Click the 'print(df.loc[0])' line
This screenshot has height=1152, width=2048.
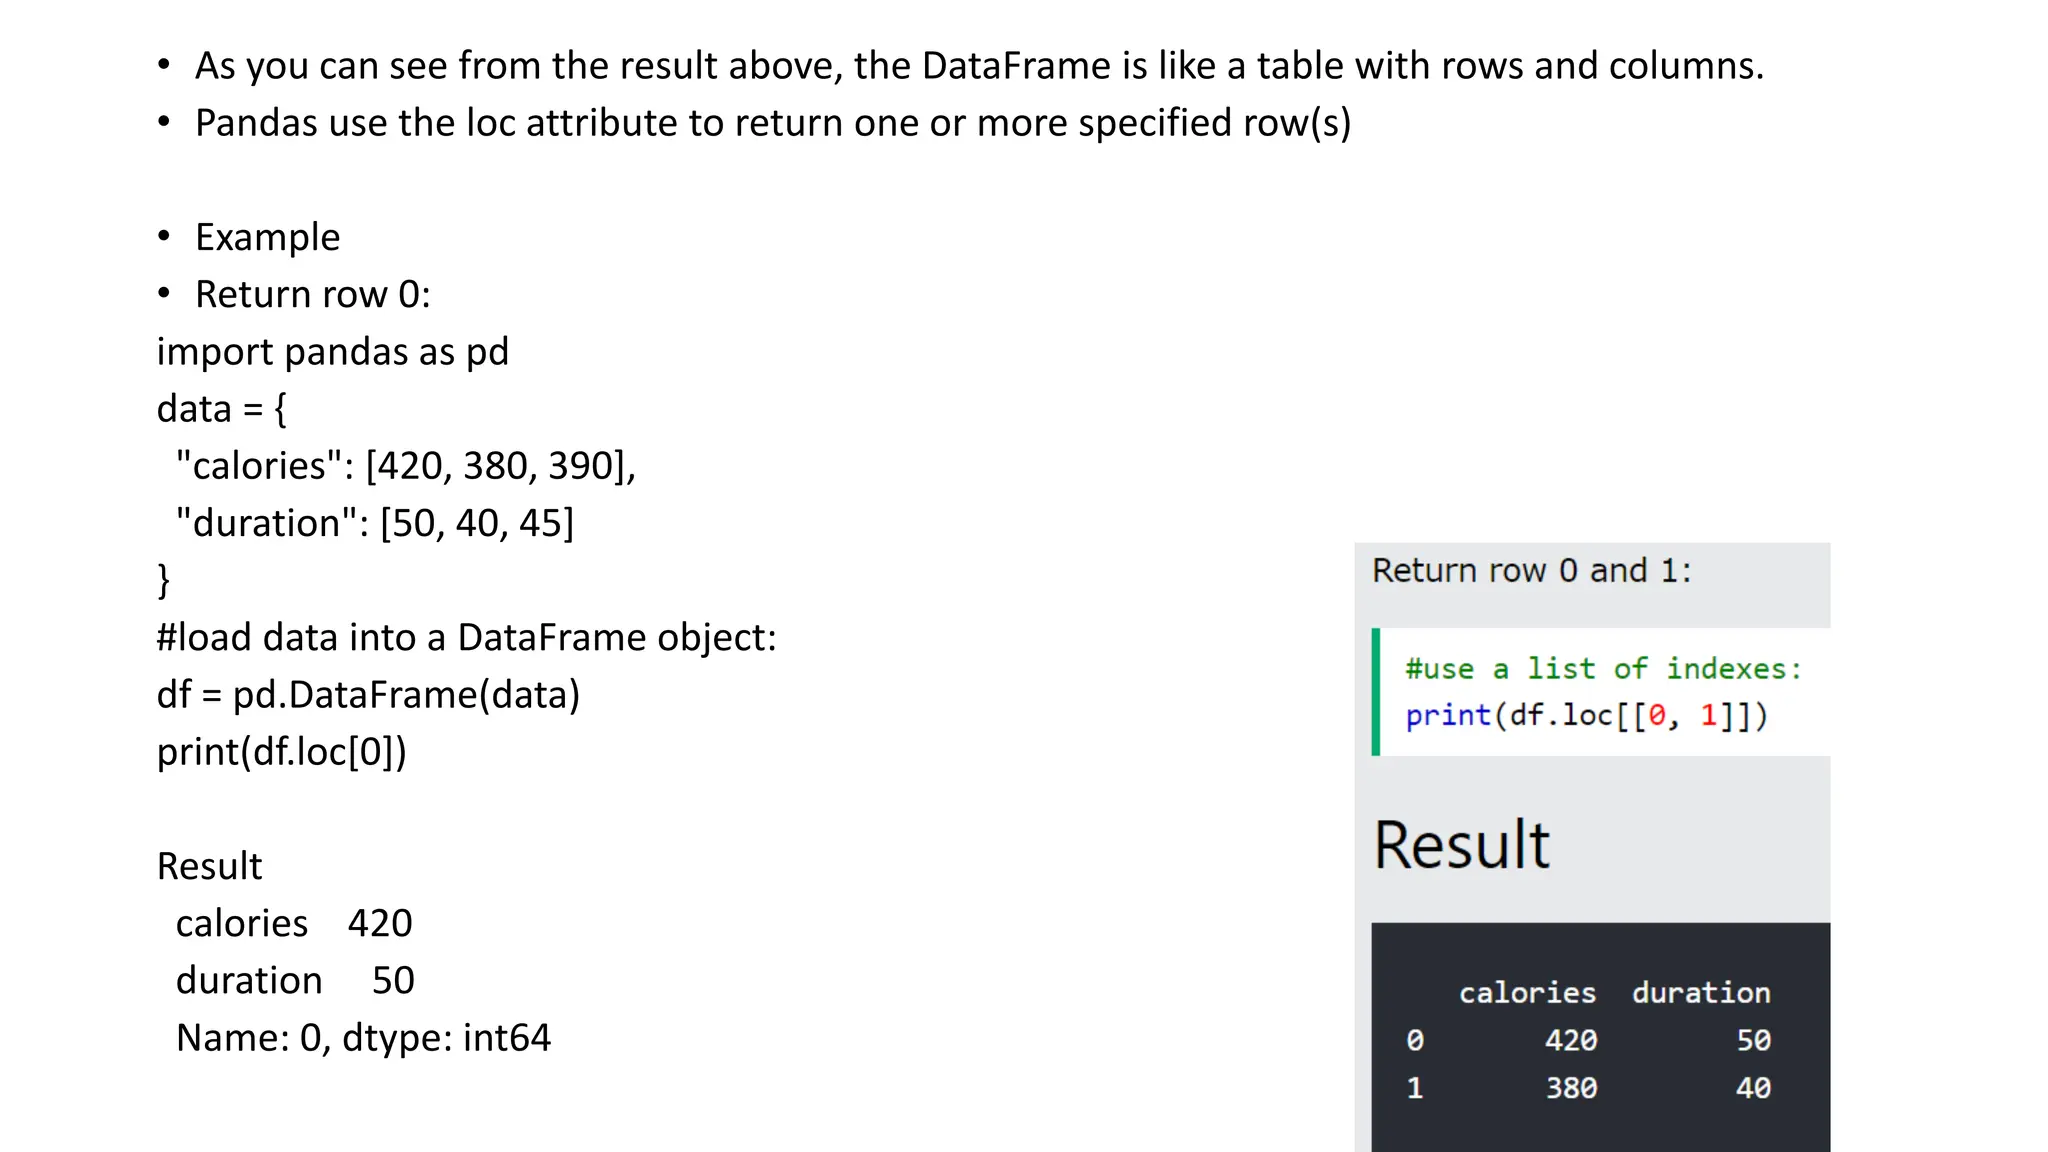coord(282,752)
